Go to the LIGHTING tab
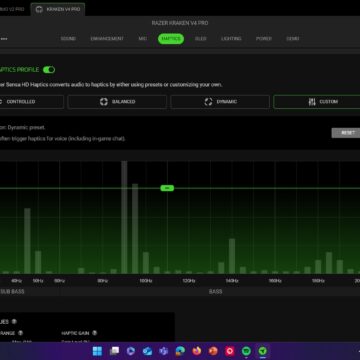This screenshot has height=360, width=360. click(231, 39)
